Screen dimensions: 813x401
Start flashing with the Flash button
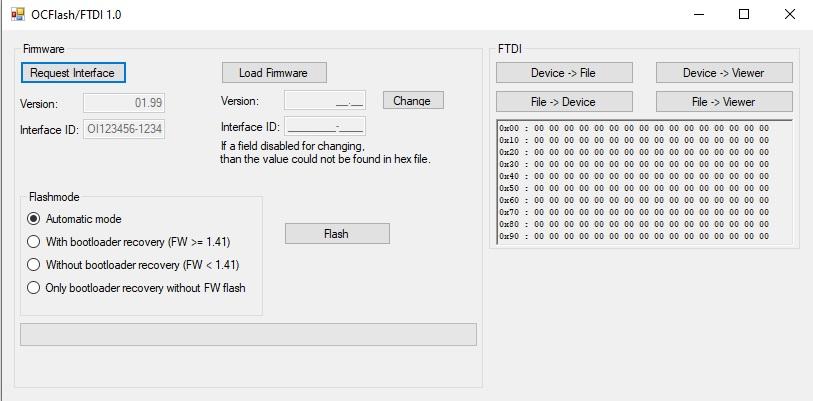coord(336,234)
